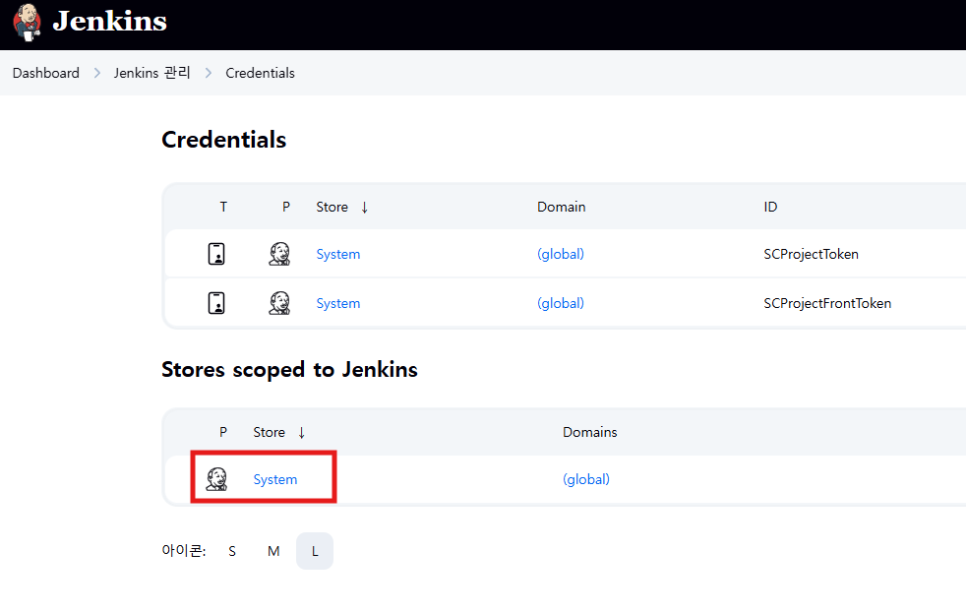
Task: Select the Credentials breadcrumb
Action: coord(260,73)
